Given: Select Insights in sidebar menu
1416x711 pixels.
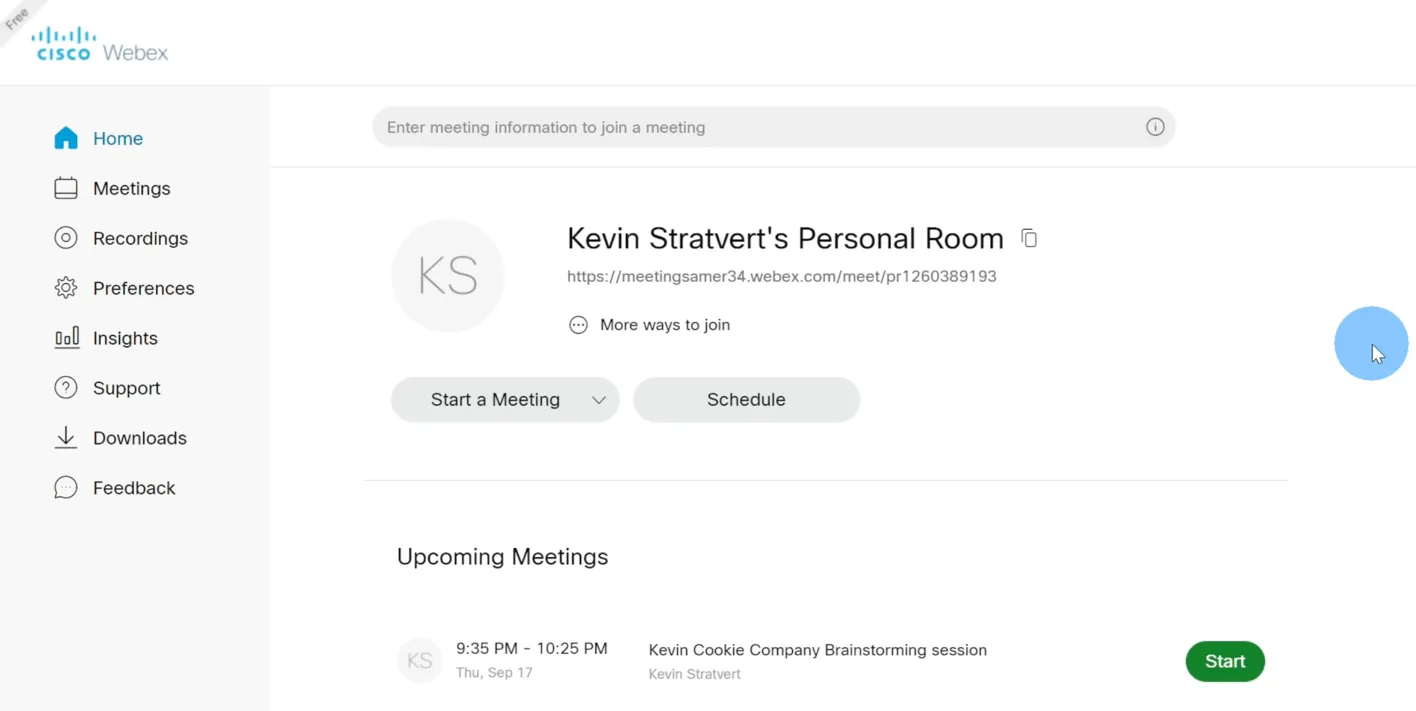Looking at the screenshot, I should click(125, 338).
